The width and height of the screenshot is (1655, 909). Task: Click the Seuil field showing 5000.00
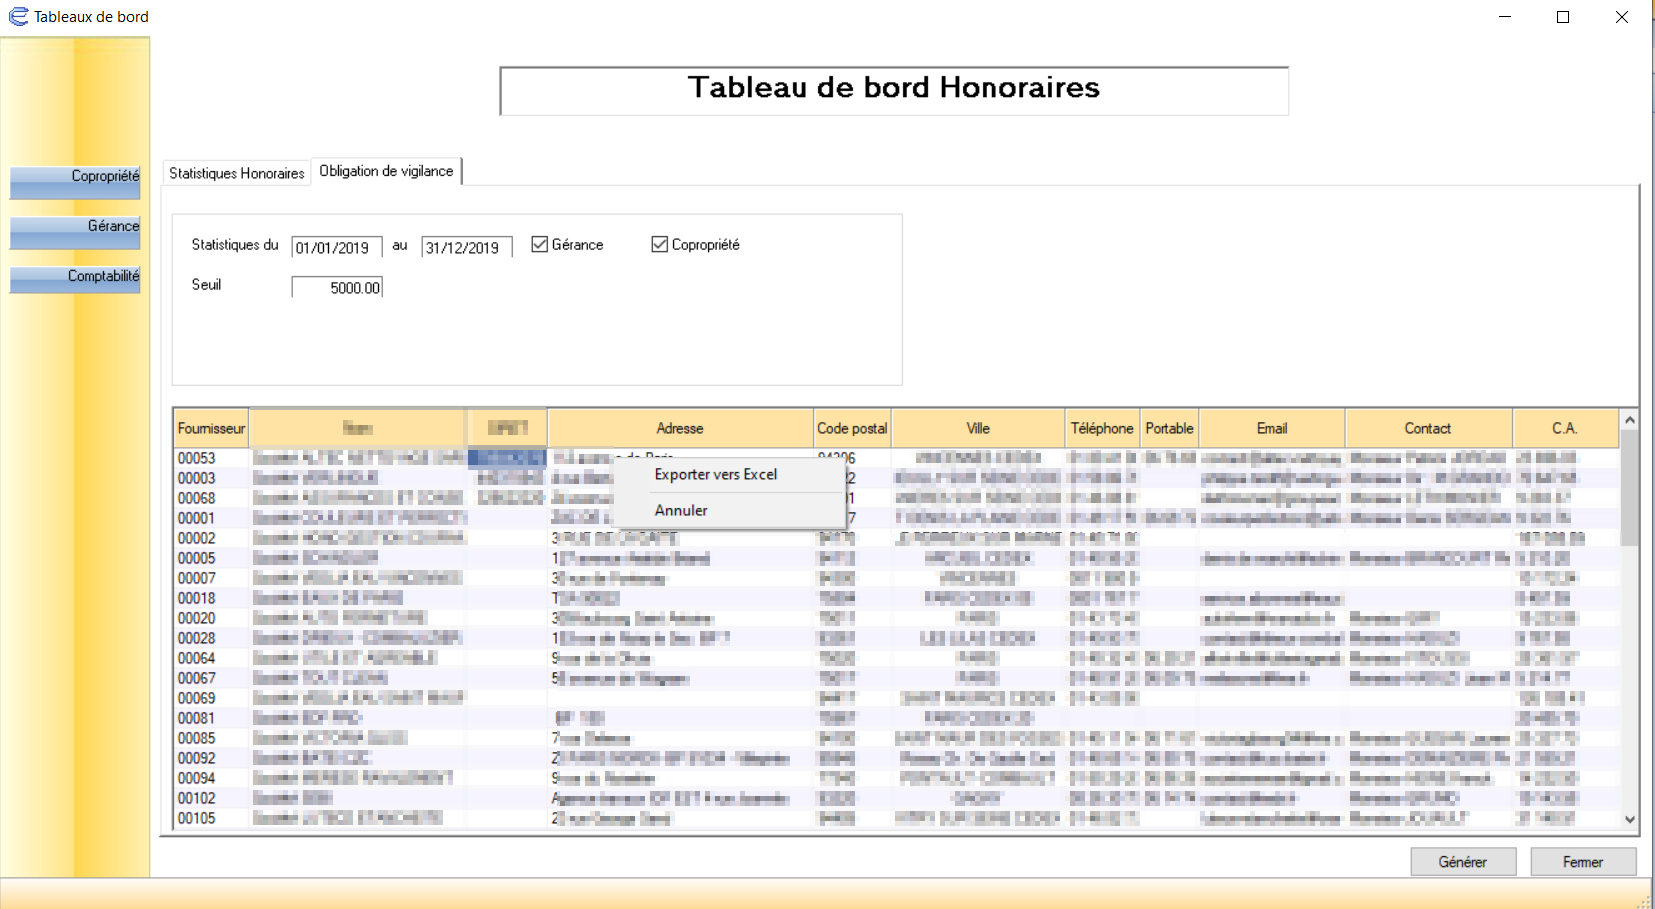[x=337, y=288]
